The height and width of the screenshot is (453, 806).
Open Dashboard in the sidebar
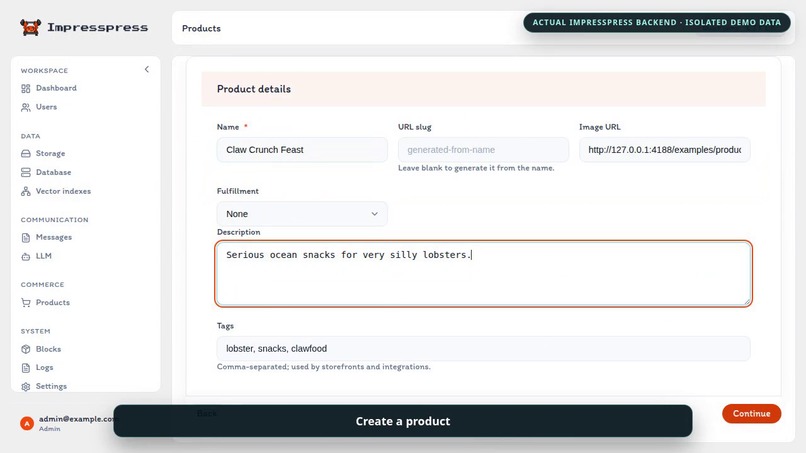tap(56, 88)
